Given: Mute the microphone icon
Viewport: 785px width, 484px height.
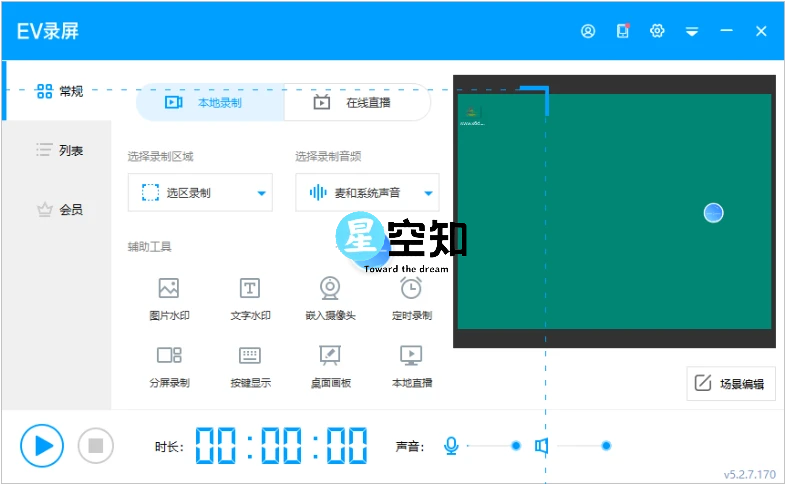Looking at the screenshot, I should coord(451,445).
